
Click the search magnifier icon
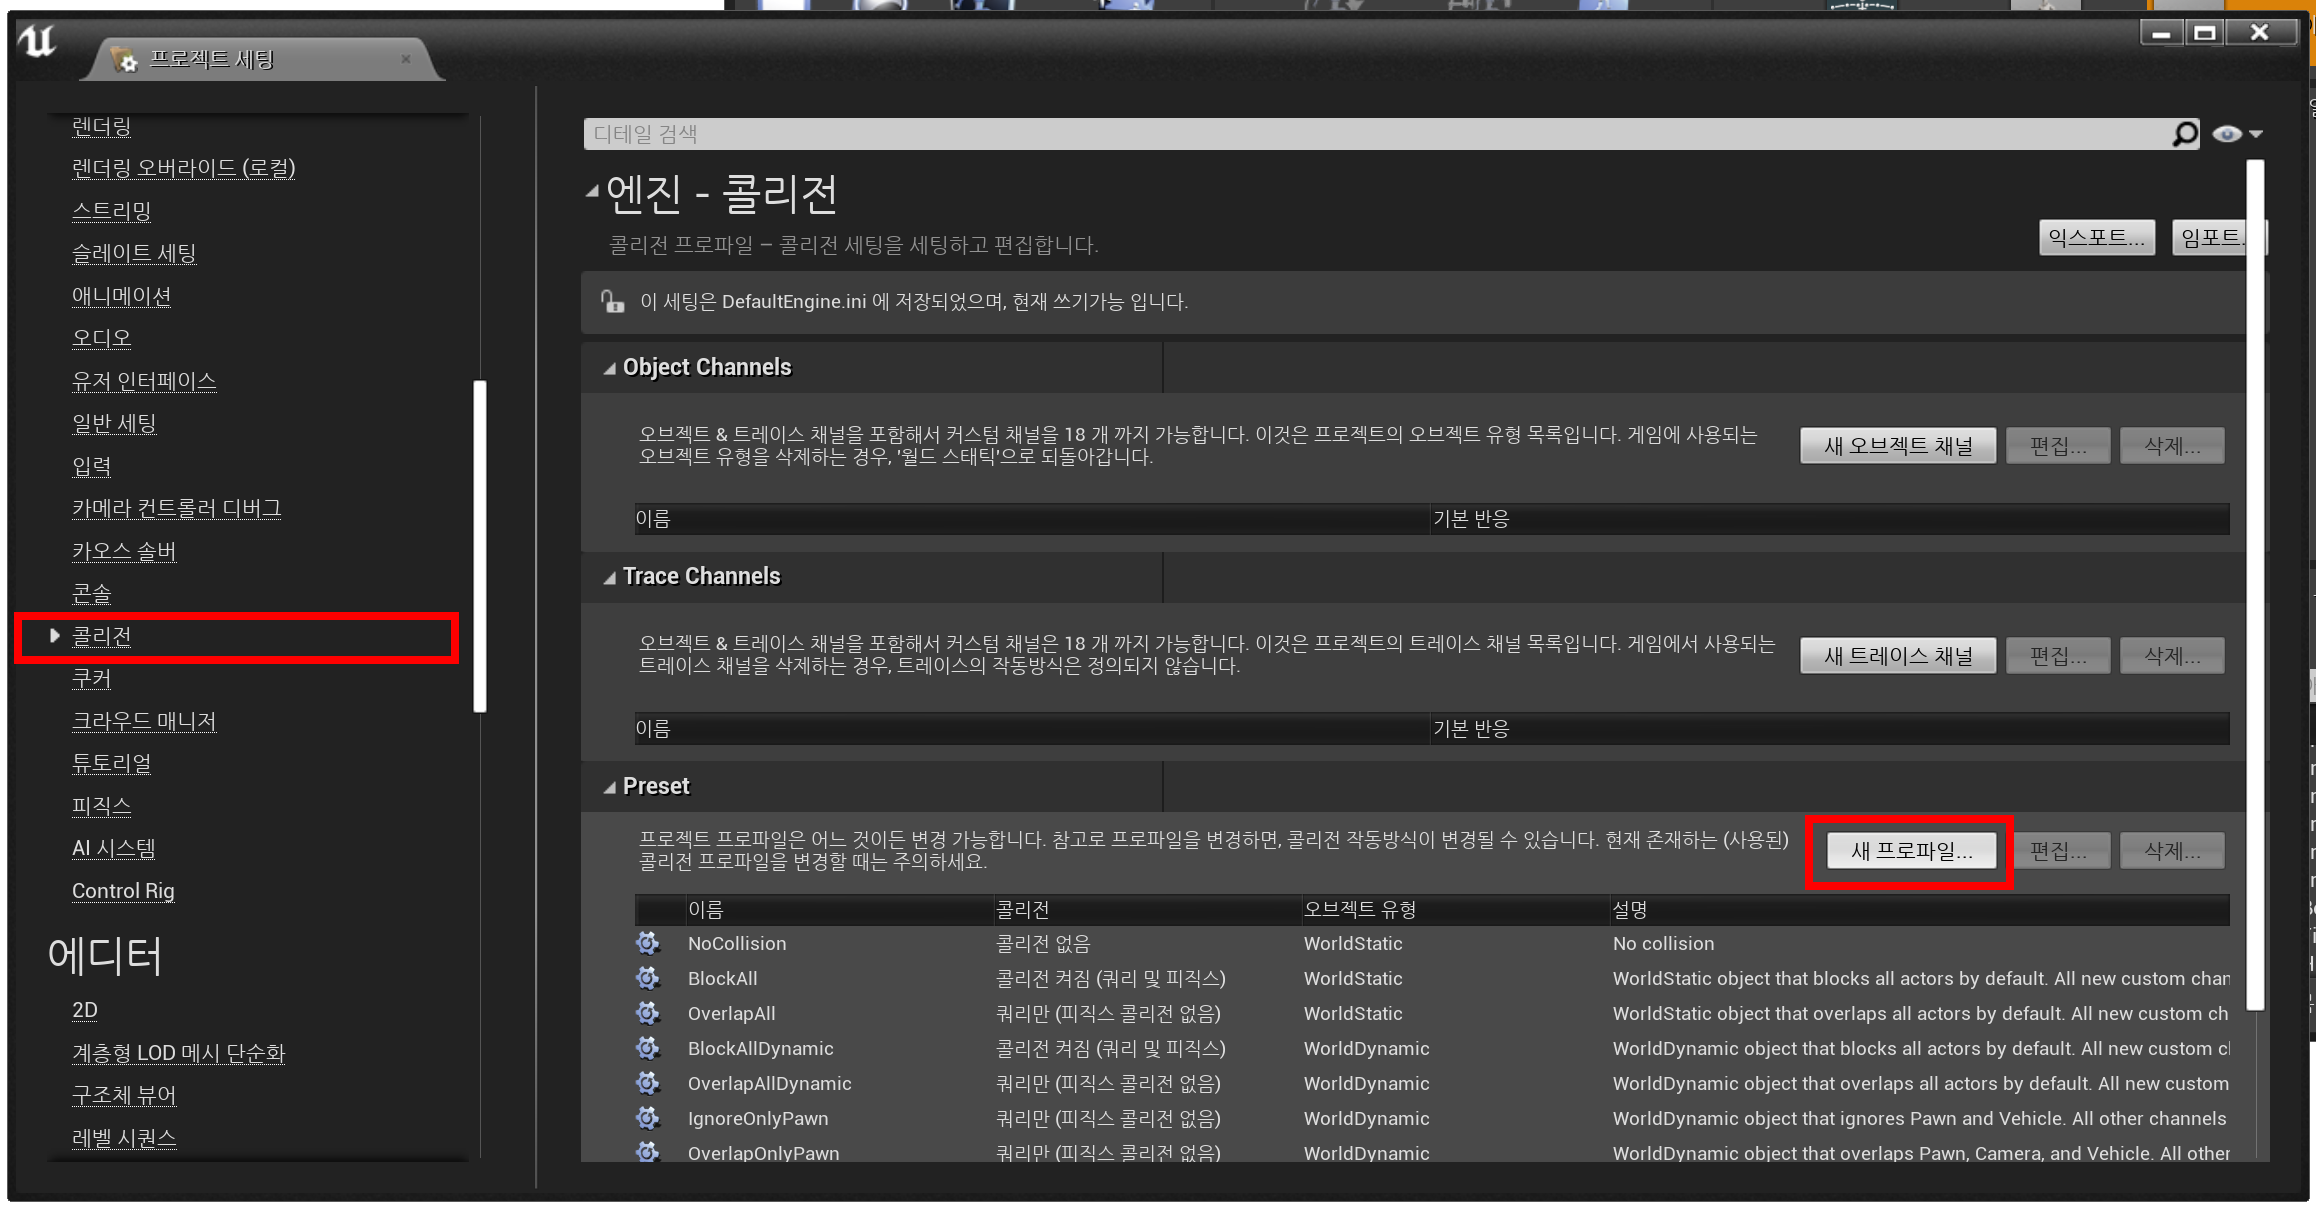(2184, 134)
